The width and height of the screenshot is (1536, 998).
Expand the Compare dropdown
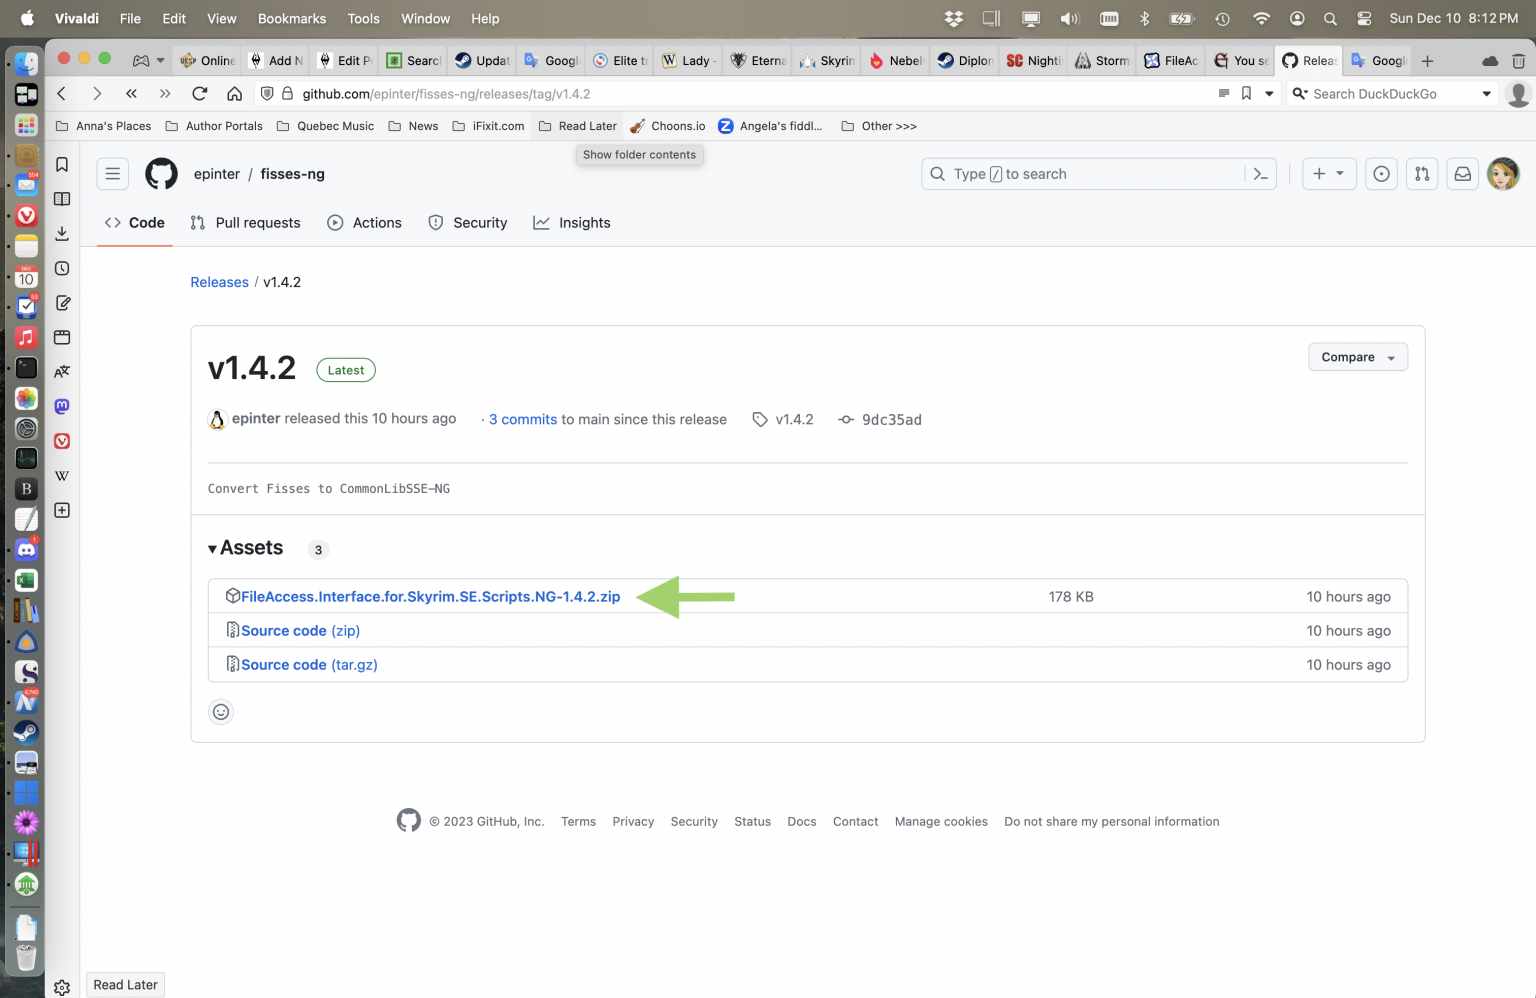point(1357,357)
